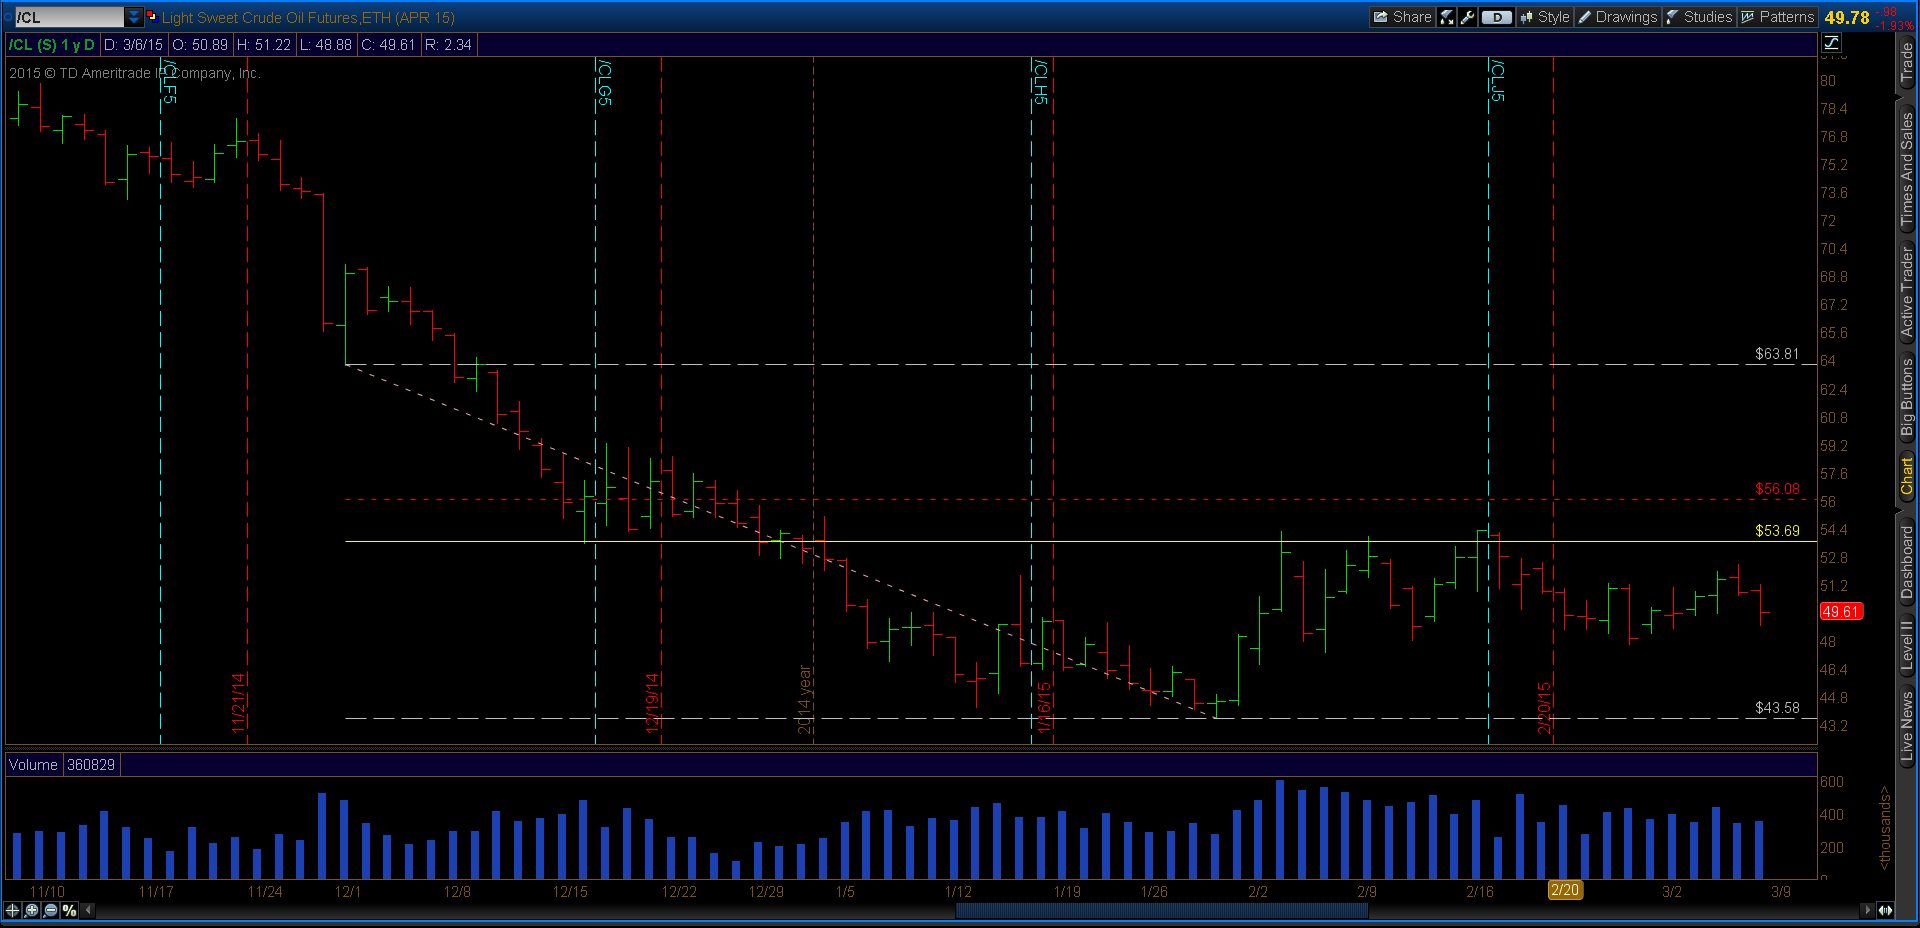The height and width of the screenshot is (928, 1920).
Task: Click the scroll left arrow
Action: coord(88,910)
